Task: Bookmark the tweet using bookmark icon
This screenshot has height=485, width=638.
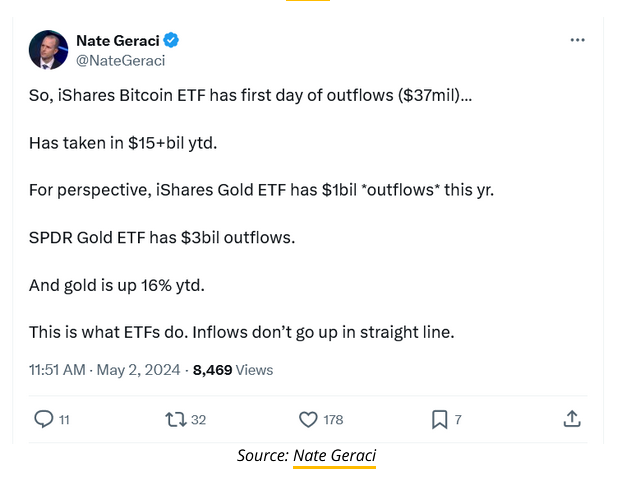Action: [439, 419]
